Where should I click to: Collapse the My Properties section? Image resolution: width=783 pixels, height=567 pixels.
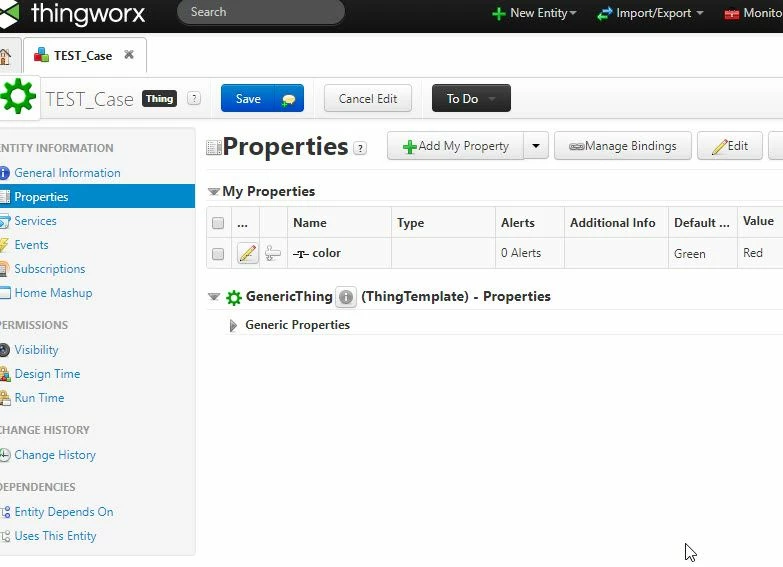pos(214,192)
